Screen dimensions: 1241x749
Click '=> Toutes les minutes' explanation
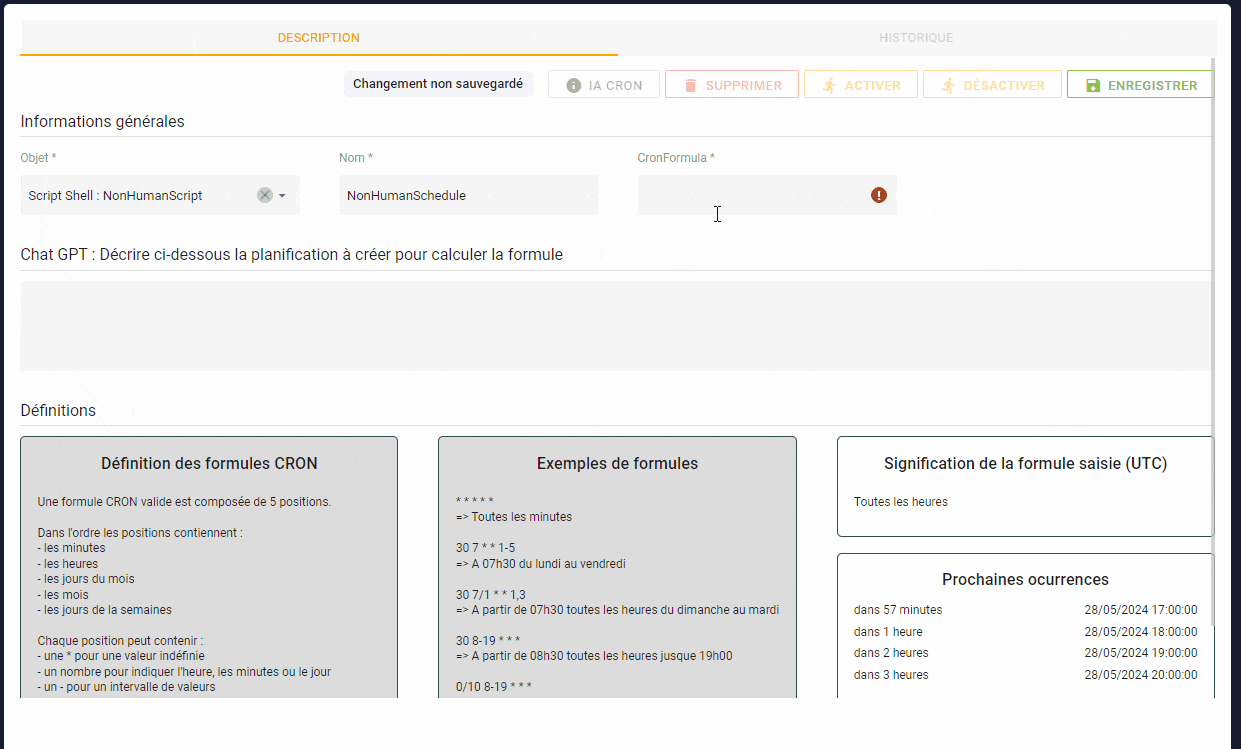513,517
